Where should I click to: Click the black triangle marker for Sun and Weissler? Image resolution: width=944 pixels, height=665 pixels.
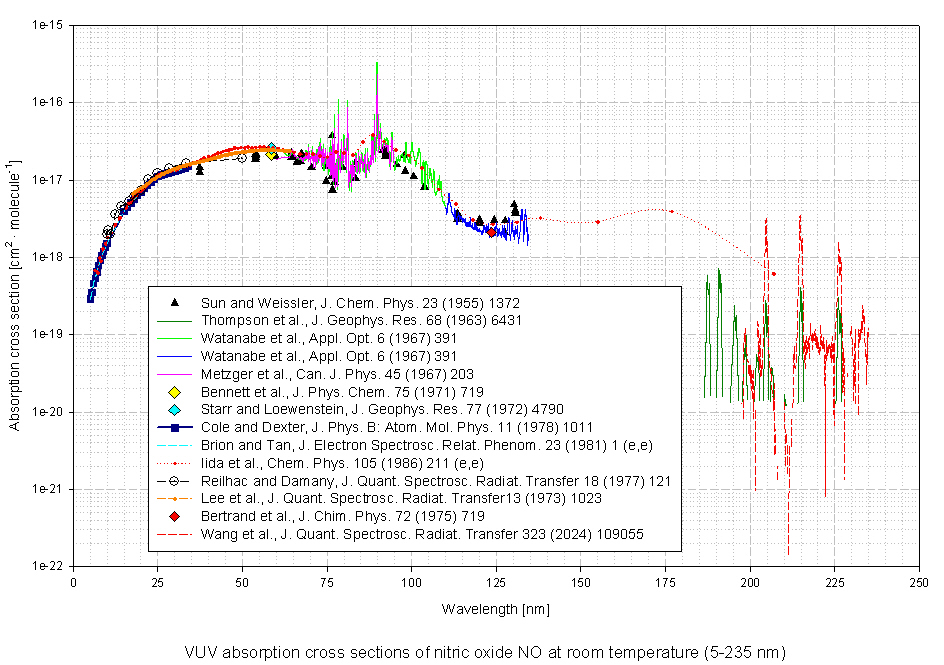tap(175, 302)
